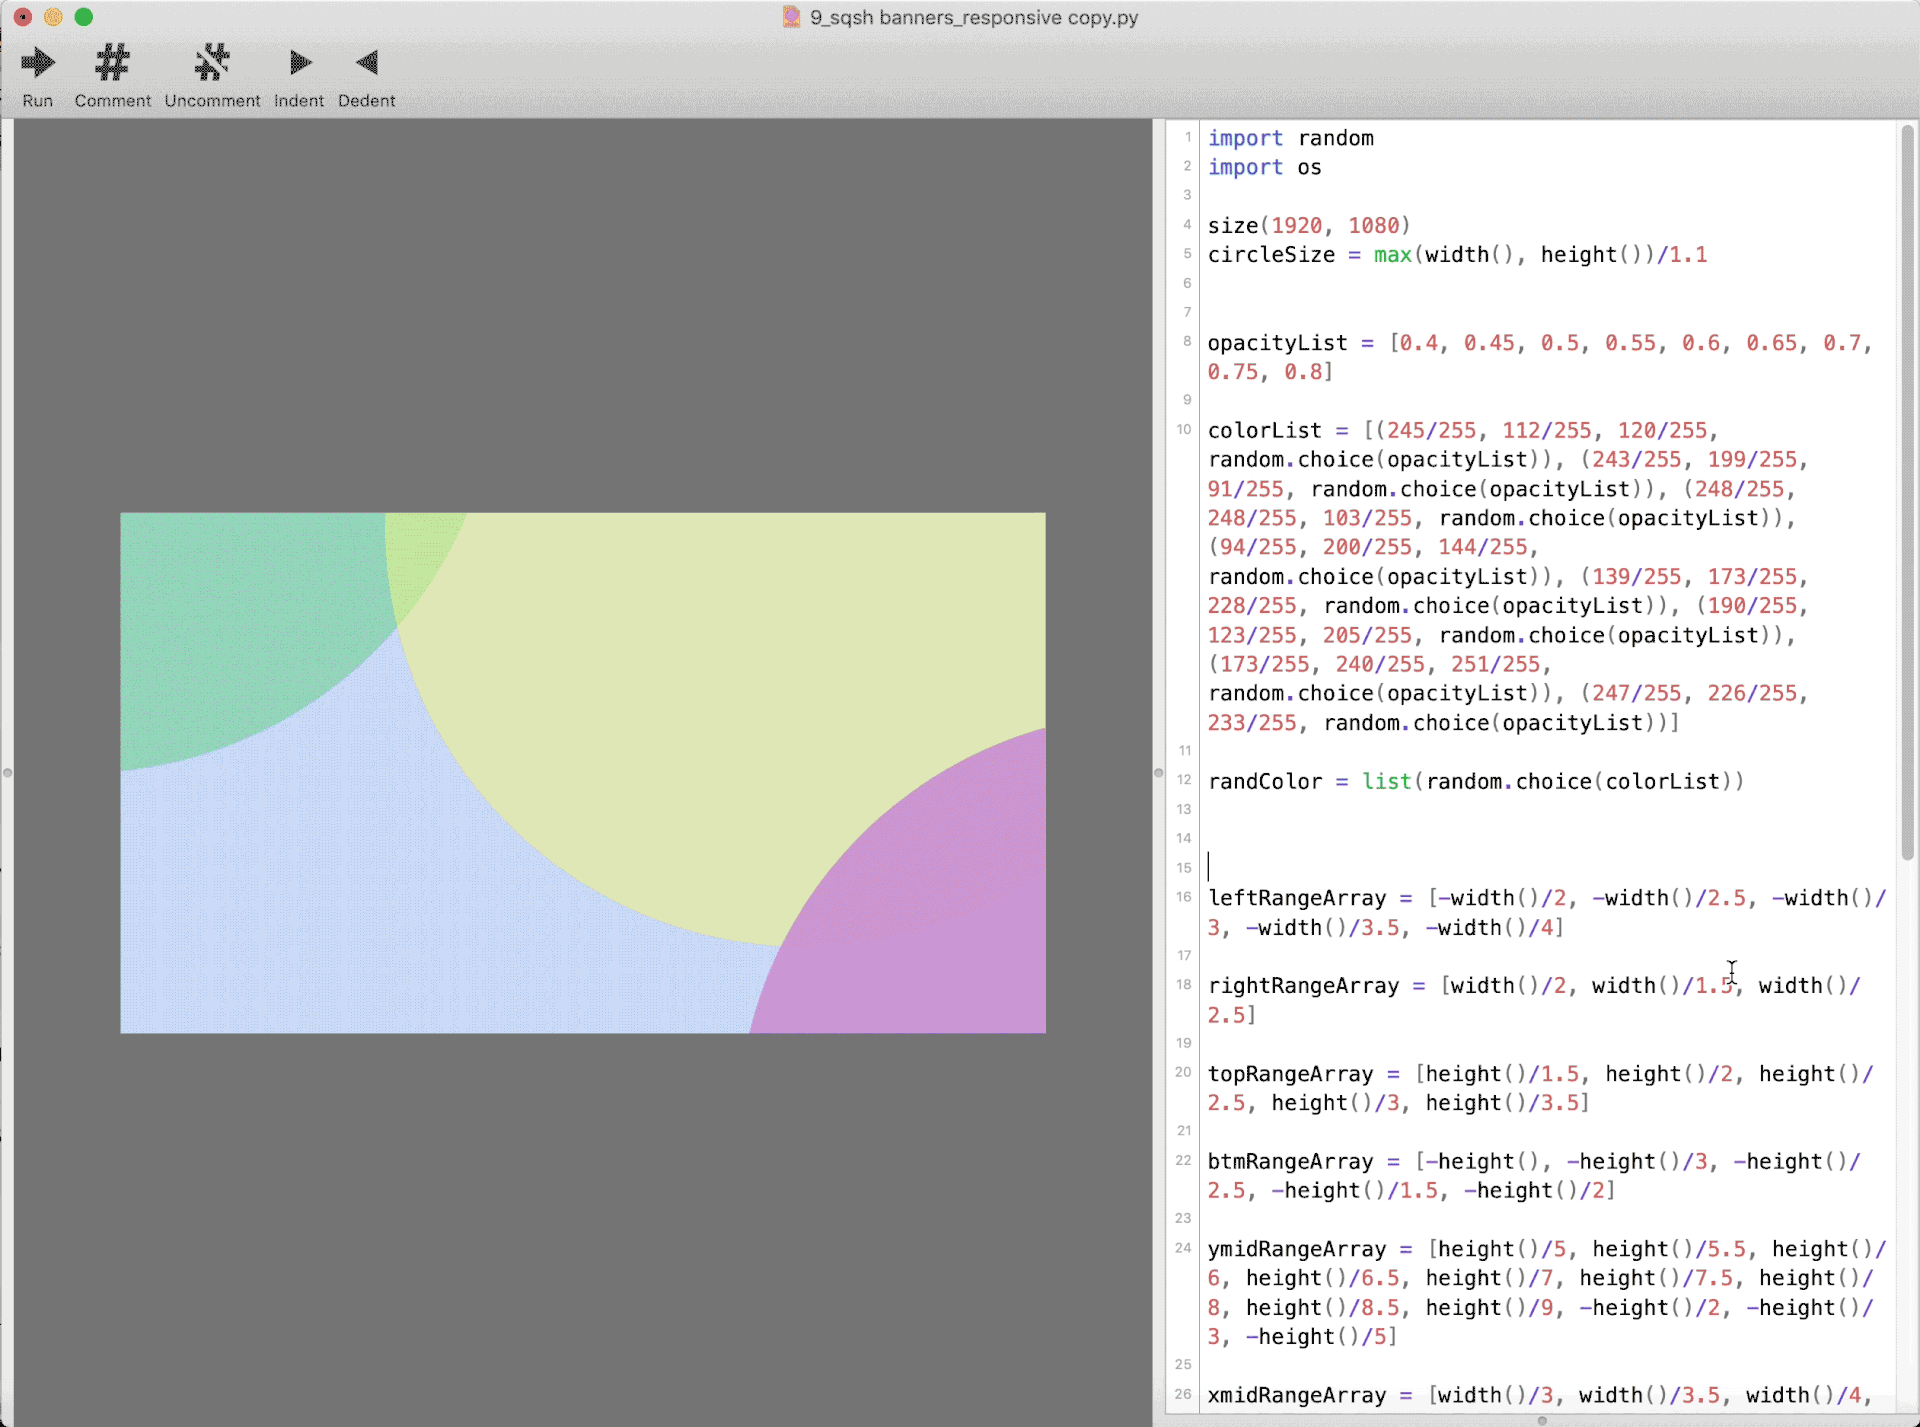This screenshot has height=1427, width=1920.
Task: Click 'import os' on line 2
Action: tap(1264, 167)
